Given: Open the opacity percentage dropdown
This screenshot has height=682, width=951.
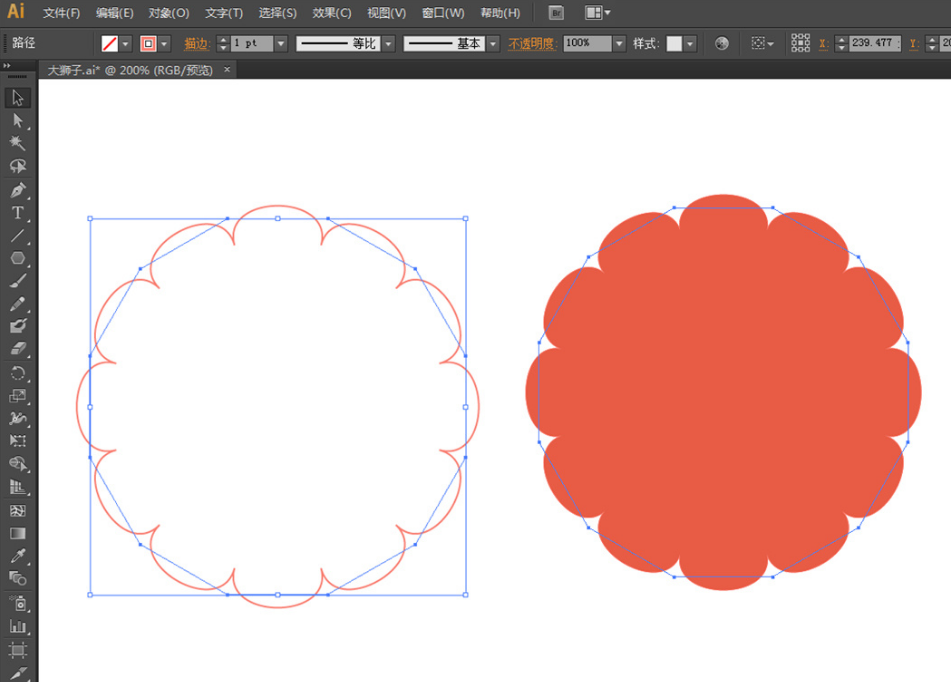Looking at the screenshot, I should [x=619, y=44].
